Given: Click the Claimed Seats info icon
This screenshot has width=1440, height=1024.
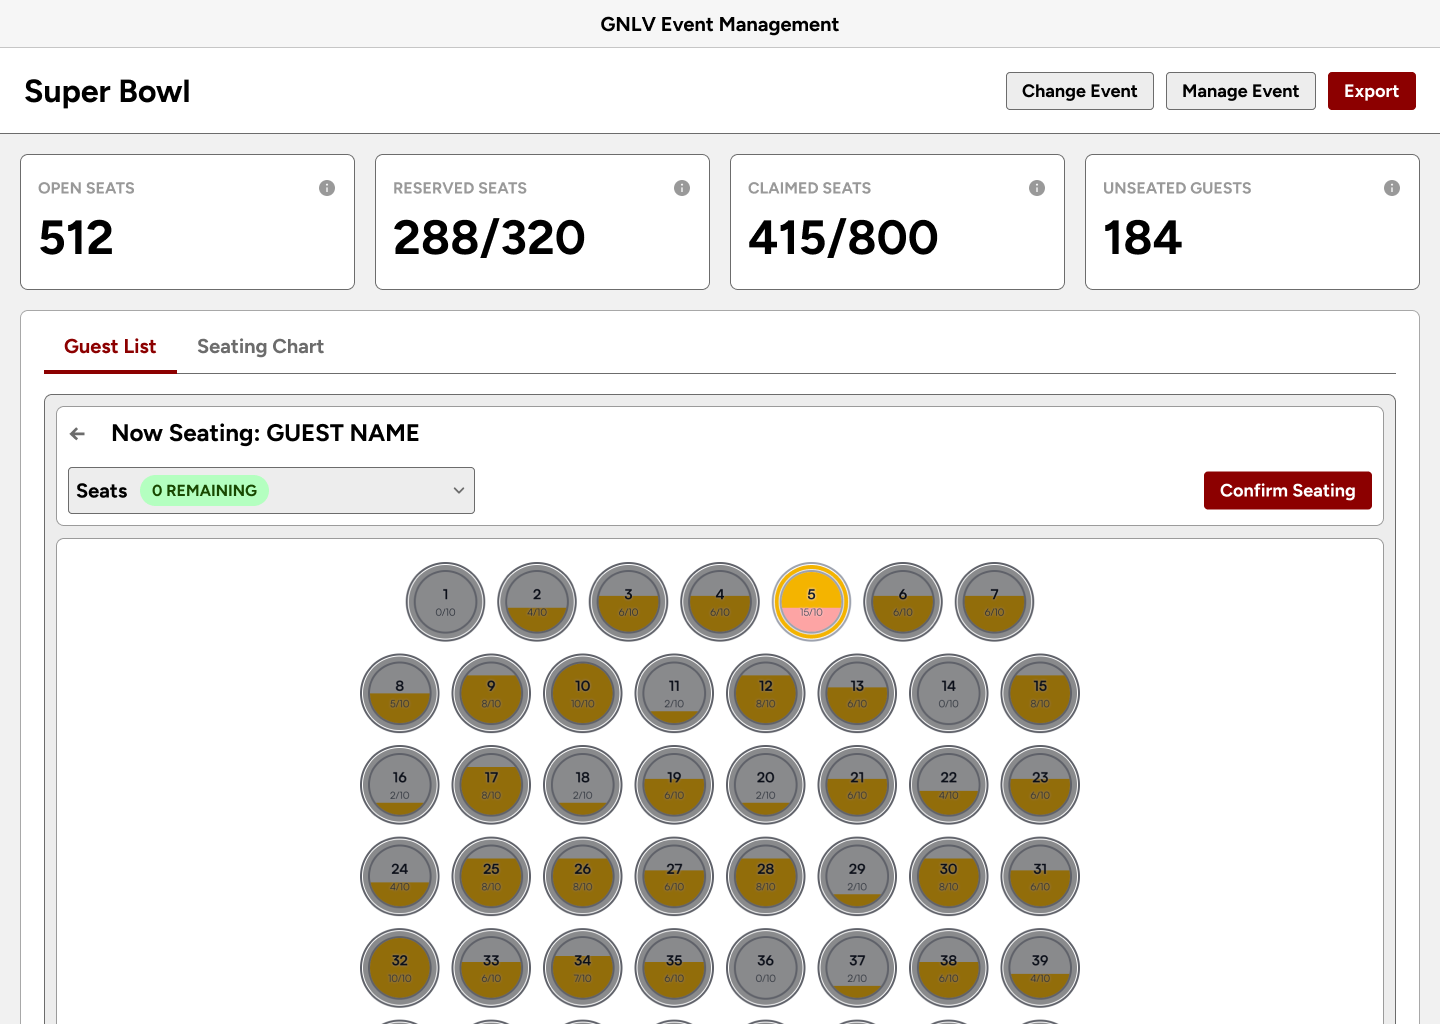Looking at the screenshot, I should (1037, 188).
